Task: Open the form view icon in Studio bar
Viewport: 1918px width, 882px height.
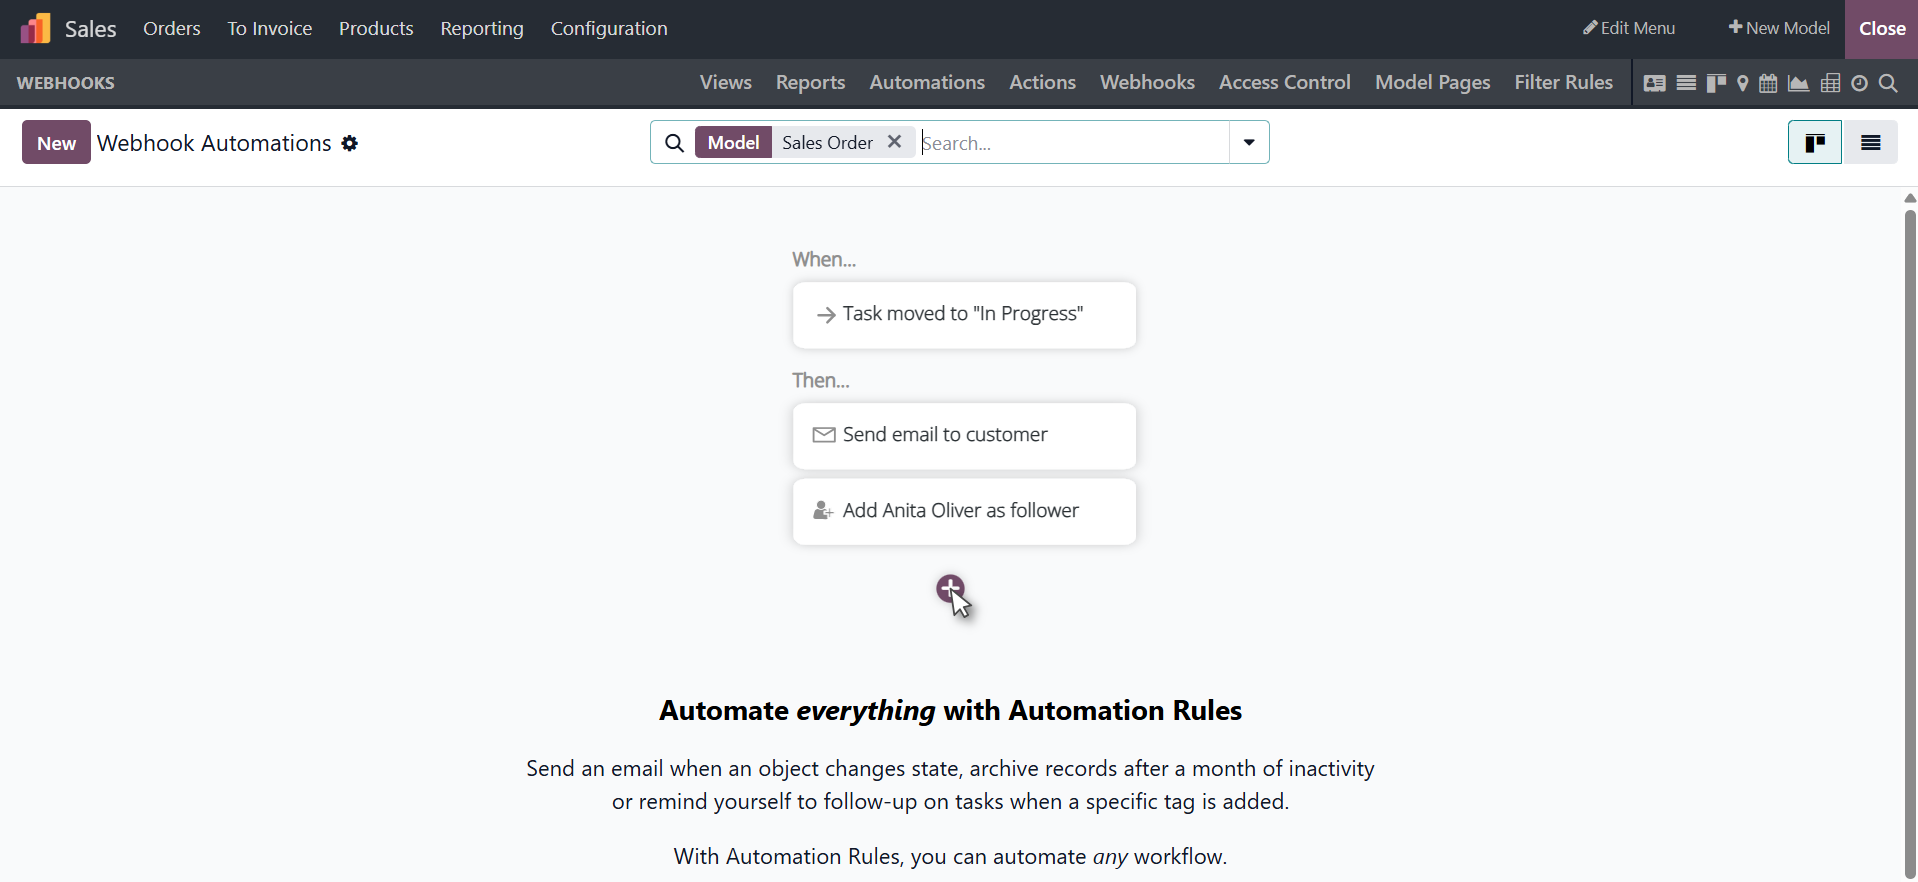Action: (1654, 83)
